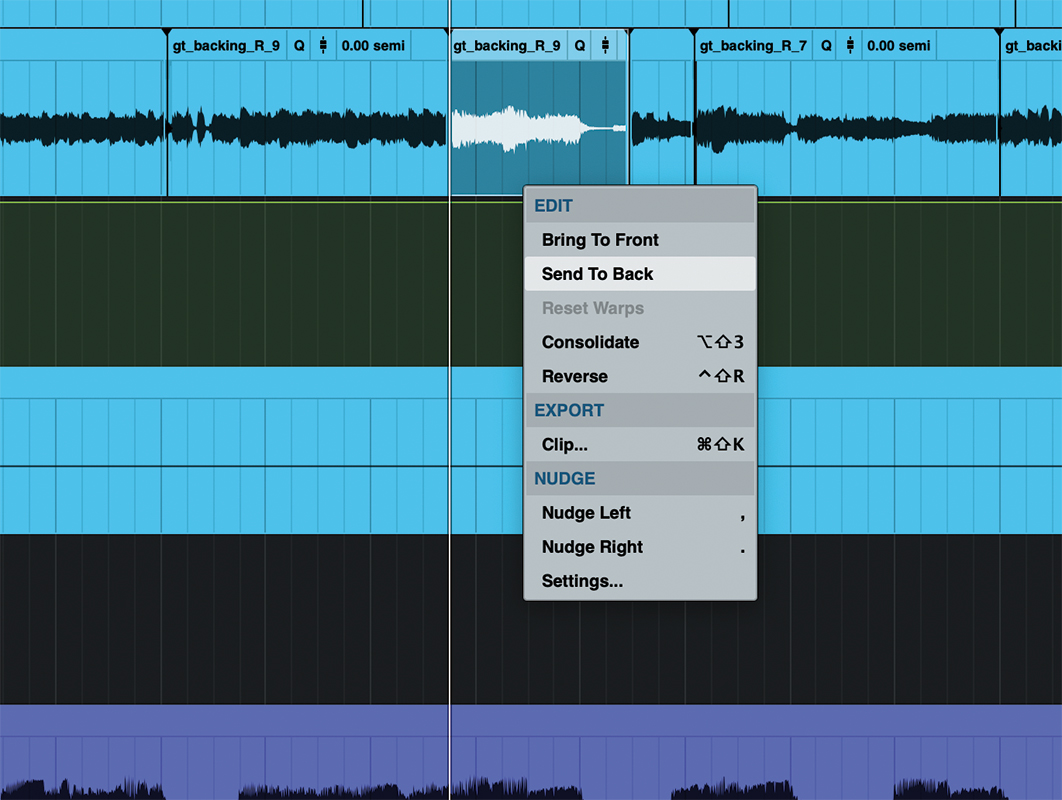The width and height of the screenshot is (1062, 800).
Task: Open nudge Settings... entry
Action: click(640, 581)
